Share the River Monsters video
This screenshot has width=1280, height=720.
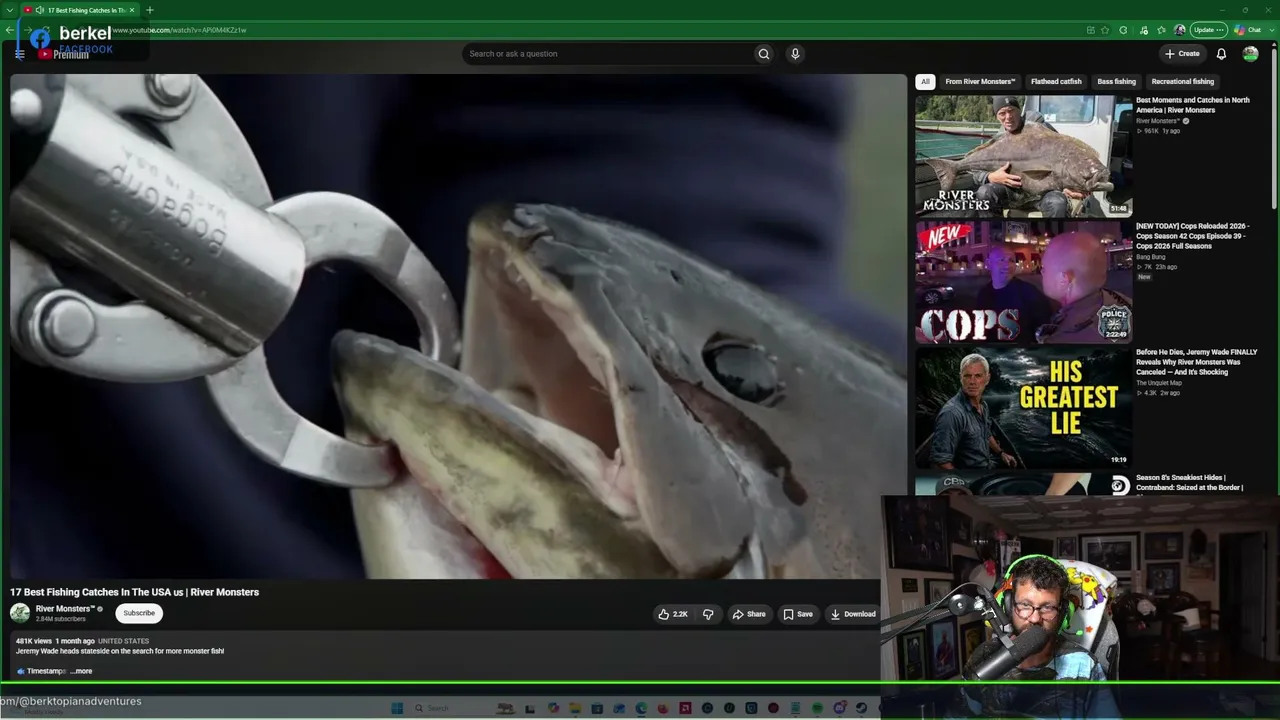click(x=748, y=614)
